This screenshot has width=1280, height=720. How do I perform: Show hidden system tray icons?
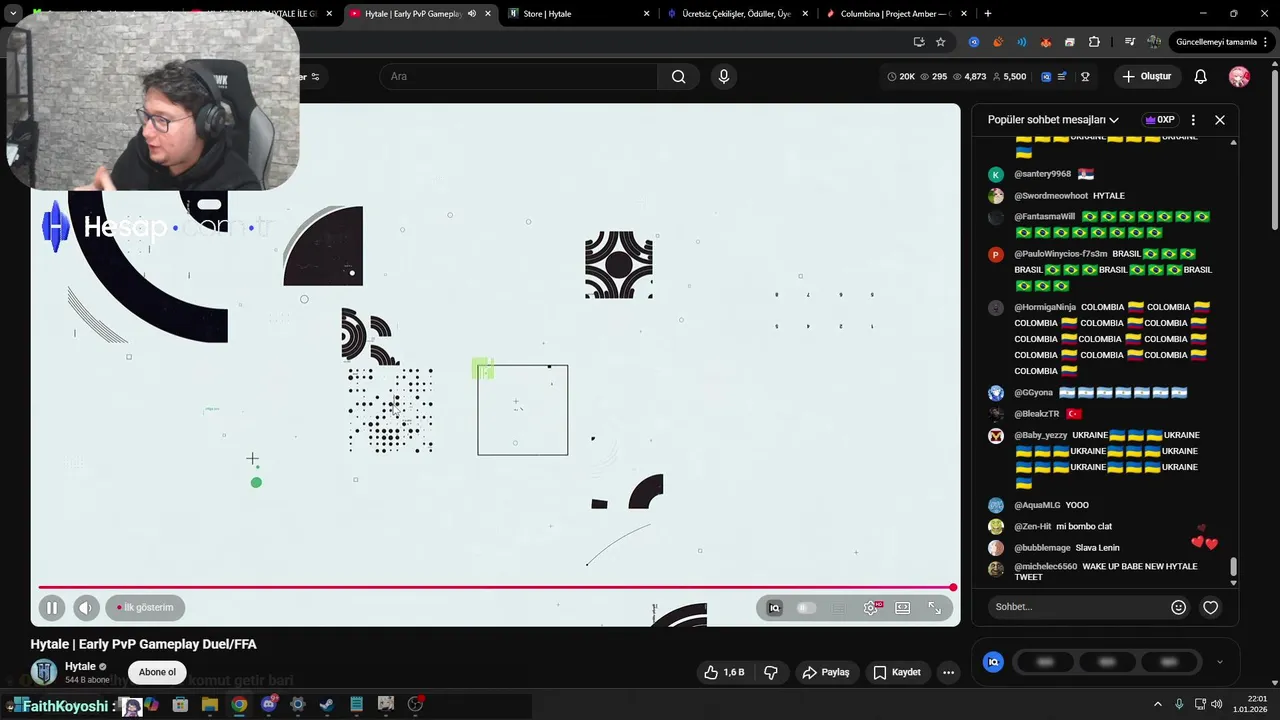pos(1158,705)
